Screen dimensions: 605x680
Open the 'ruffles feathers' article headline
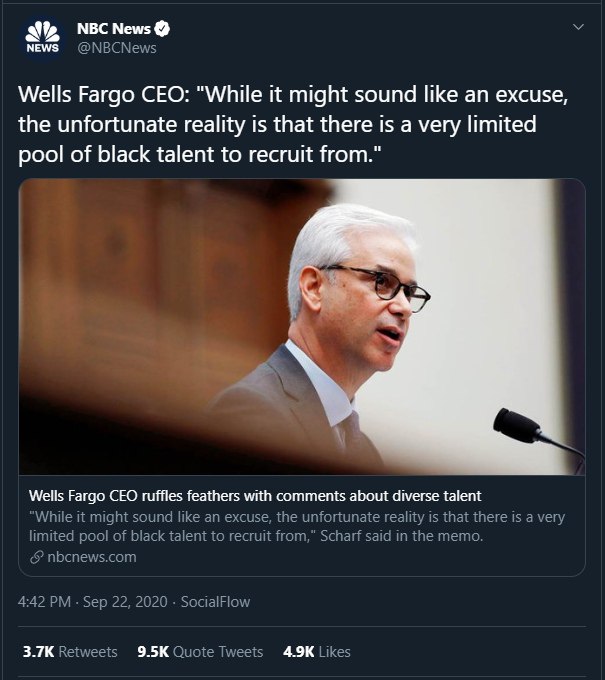tap(255, 495)
